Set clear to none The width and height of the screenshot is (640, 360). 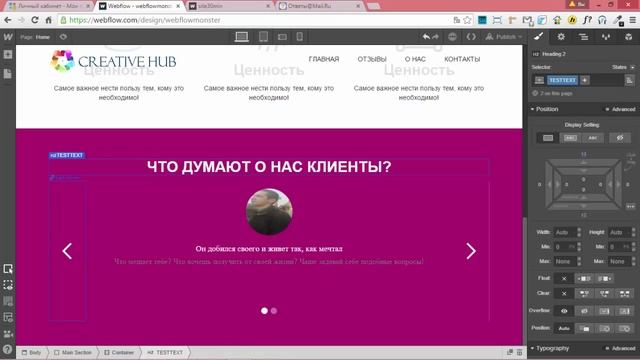(x=564, y=293)
